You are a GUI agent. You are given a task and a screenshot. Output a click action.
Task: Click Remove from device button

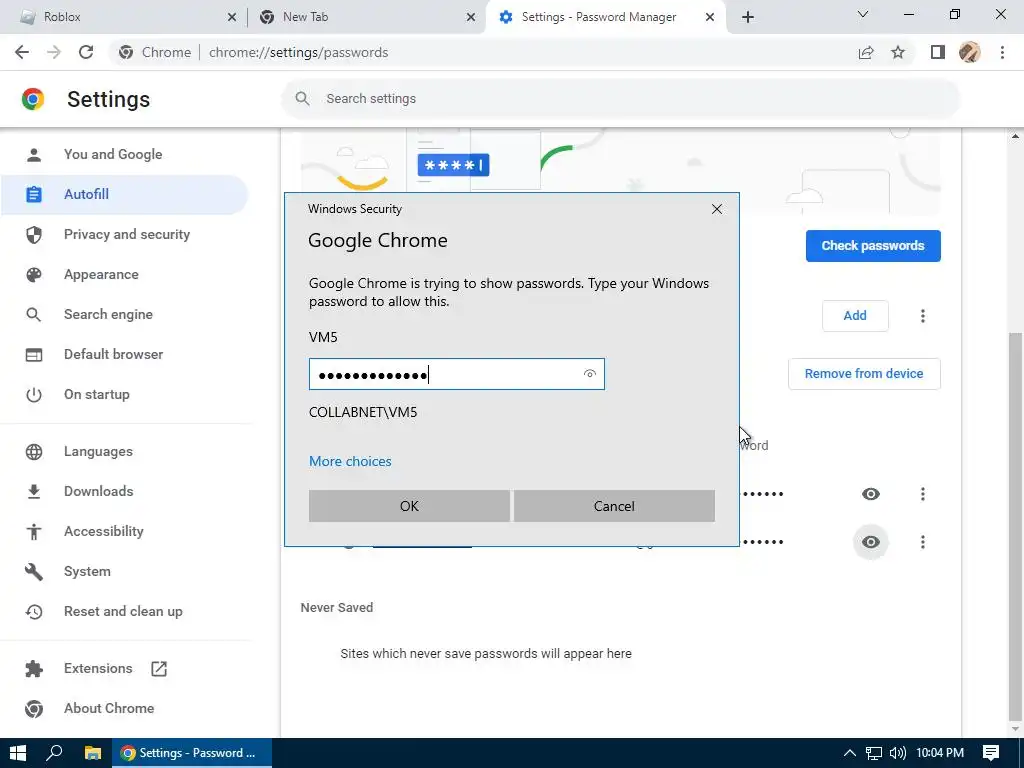864,374
